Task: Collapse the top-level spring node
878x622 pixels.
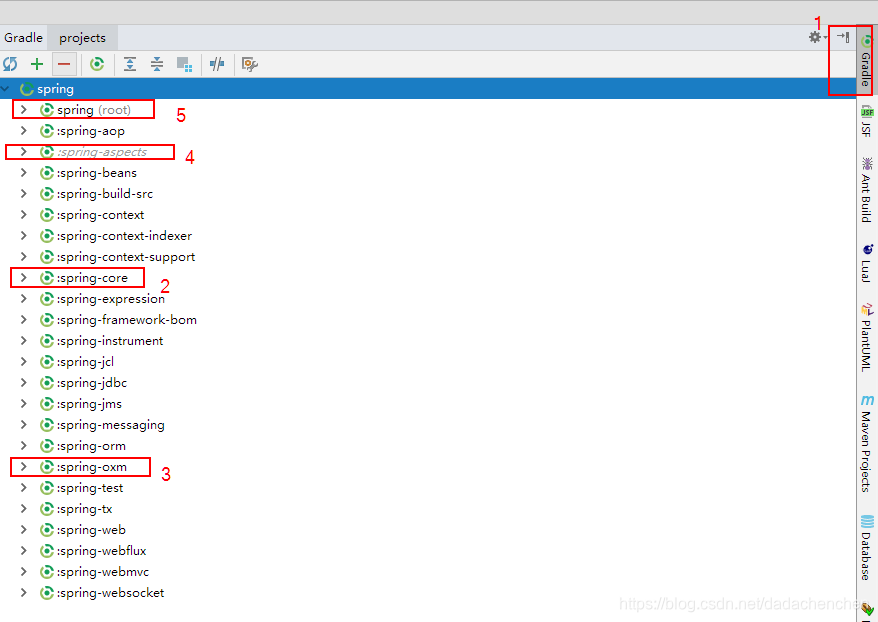Action: (6, 89)
